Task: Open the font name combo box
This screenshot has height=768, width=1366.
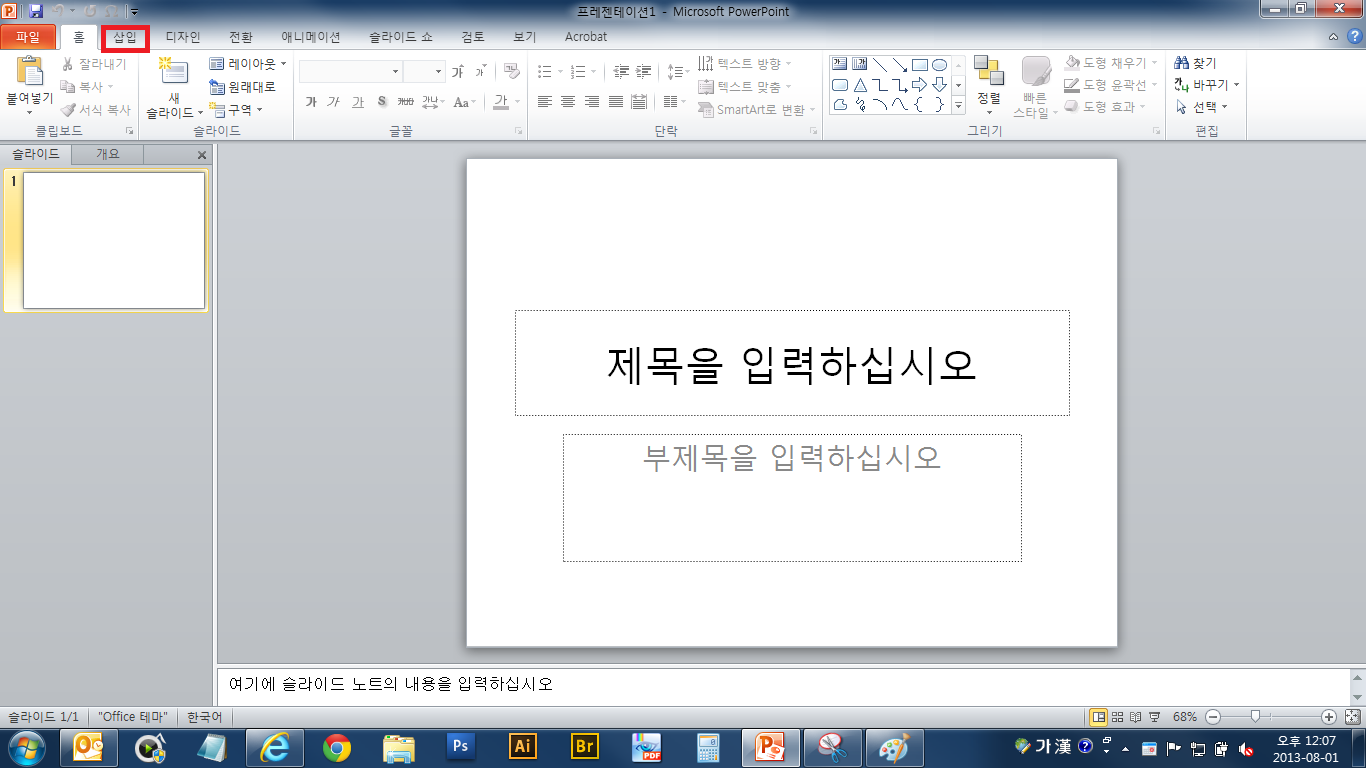Action: click(x=351, y=71)
